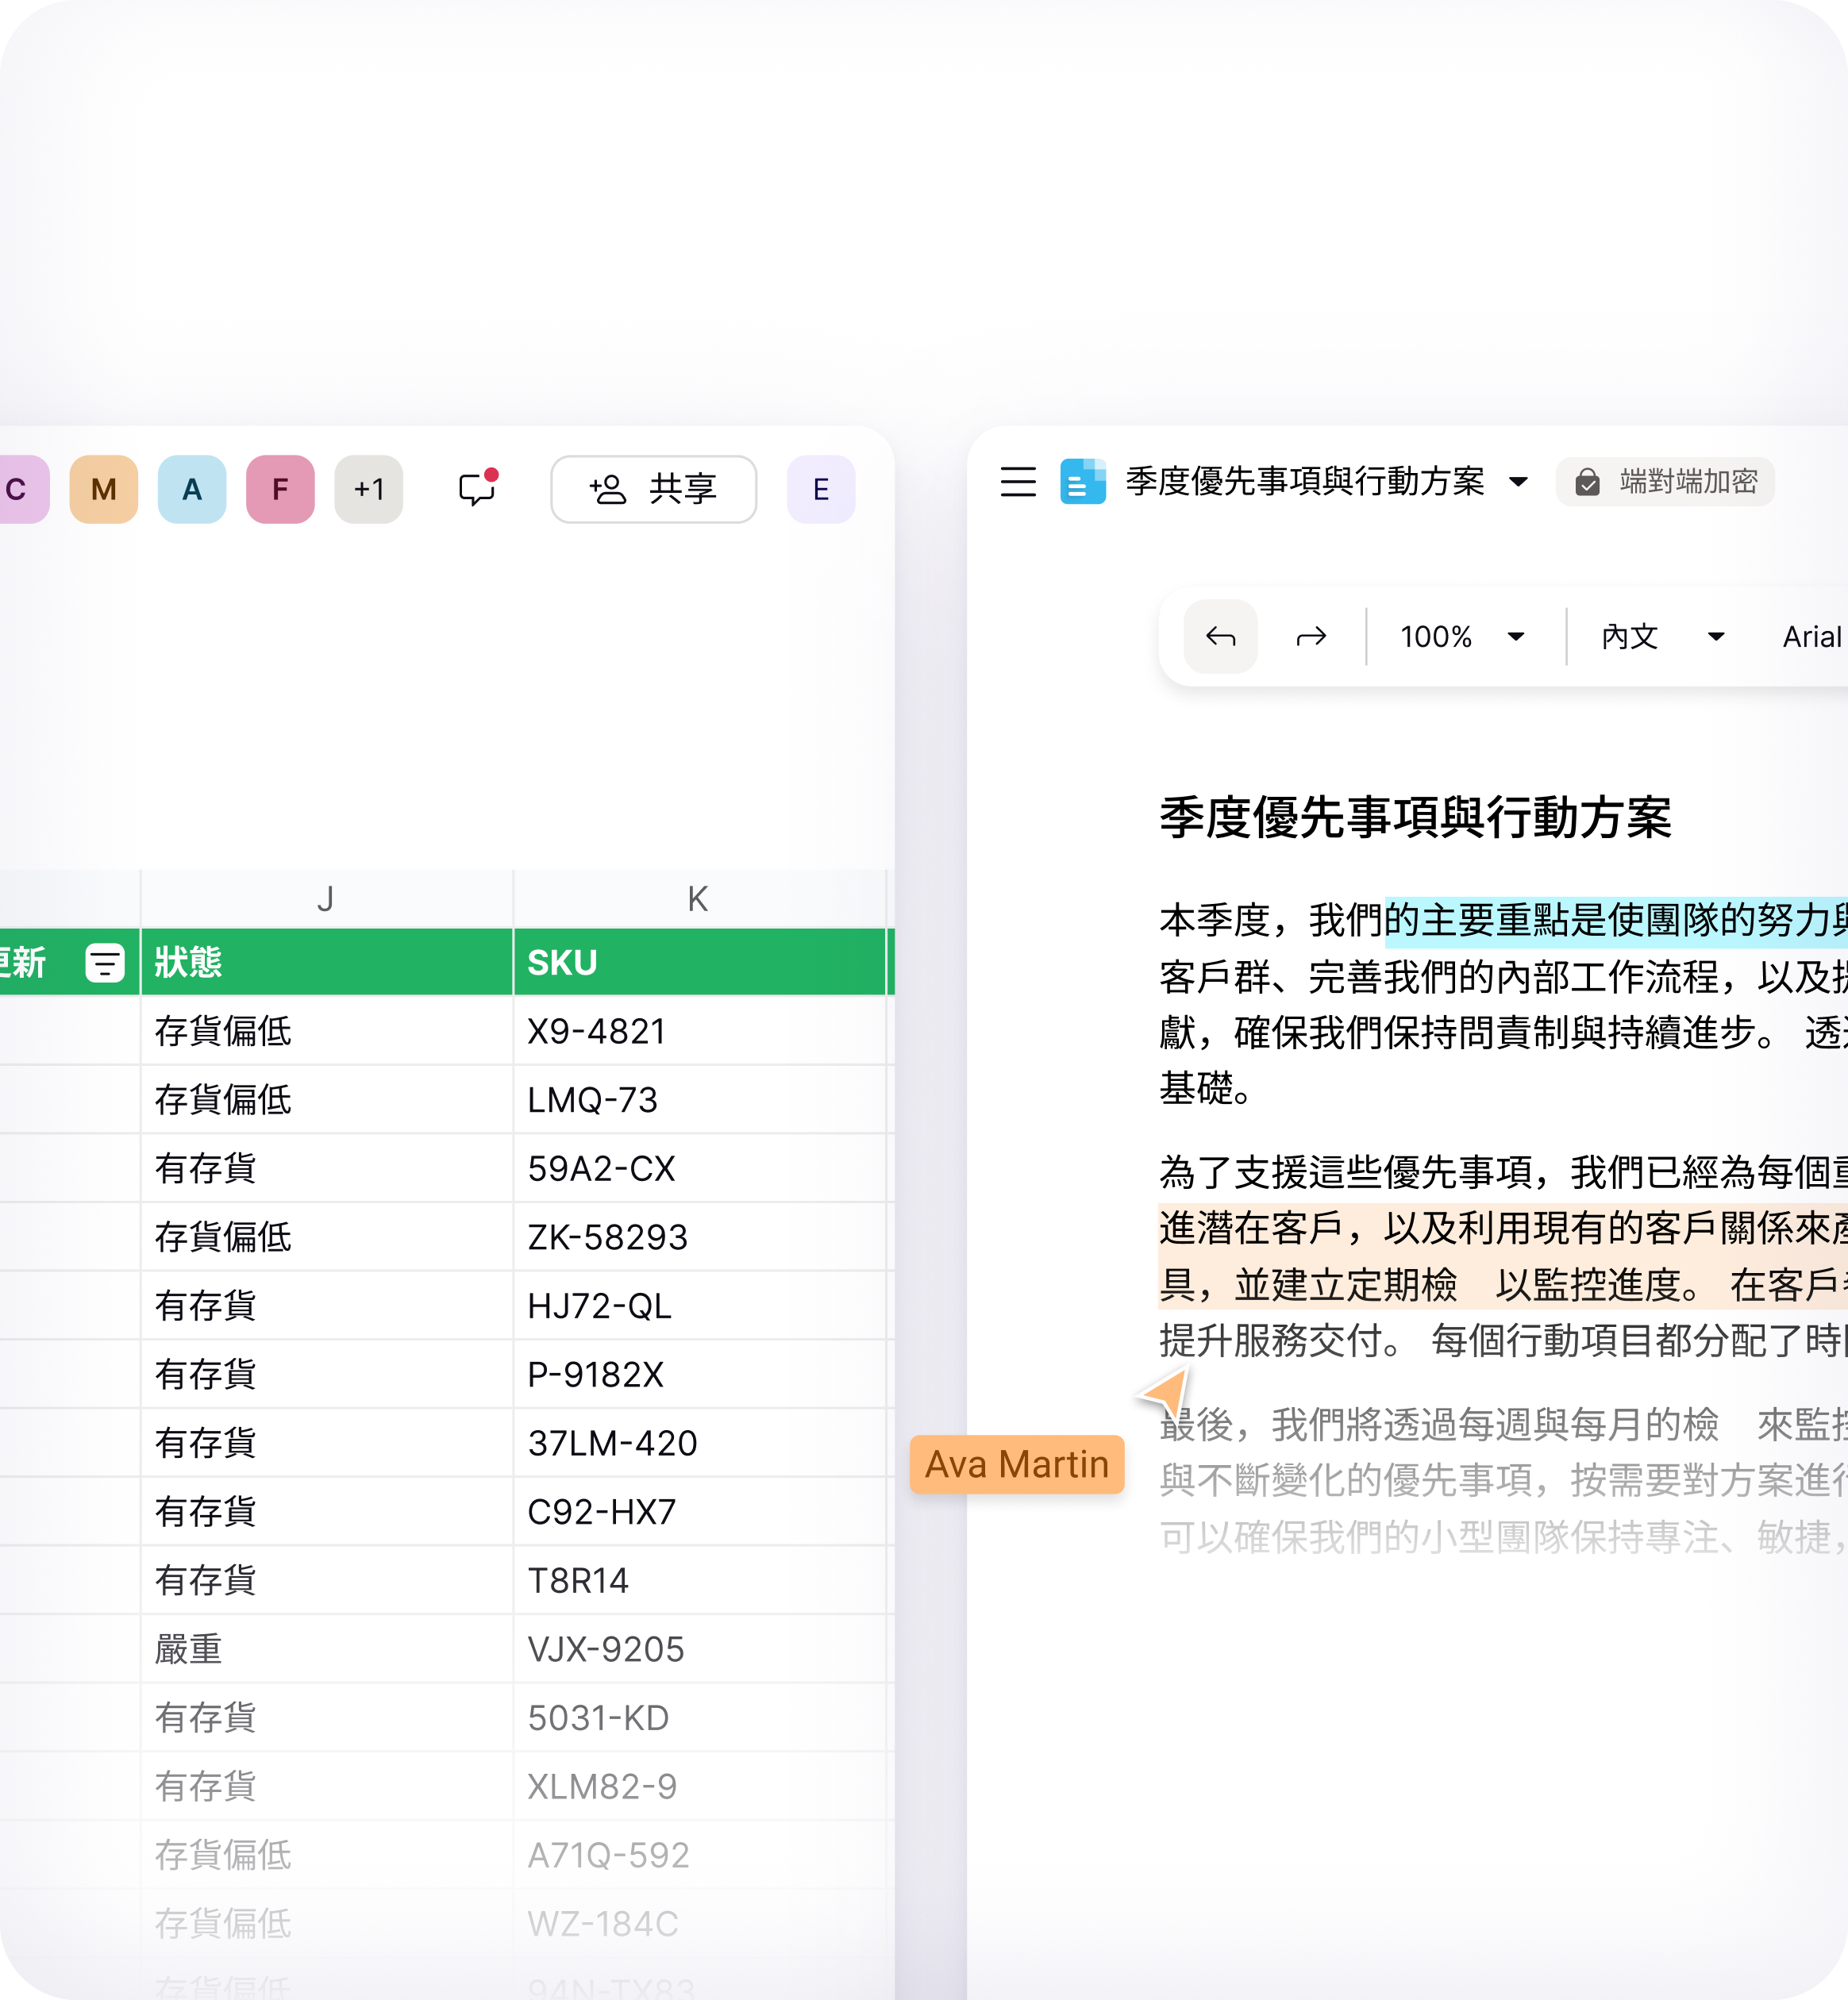
Task: Click the undo arrow in document toolbar
Action: (x=1221, y=636)
